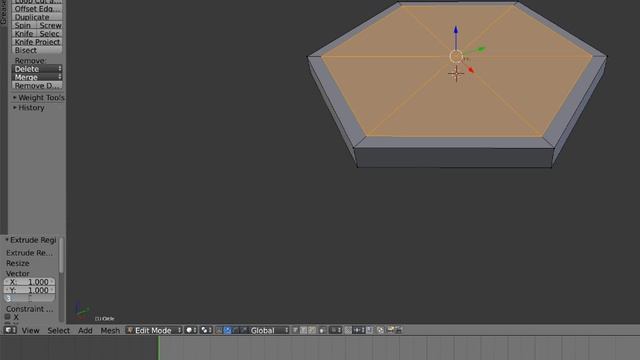Image resolution: width=640 pixels, height=360 pixels.
Task: Collapse the Extrude Region operator panel
Action: (x=31, y=240)
